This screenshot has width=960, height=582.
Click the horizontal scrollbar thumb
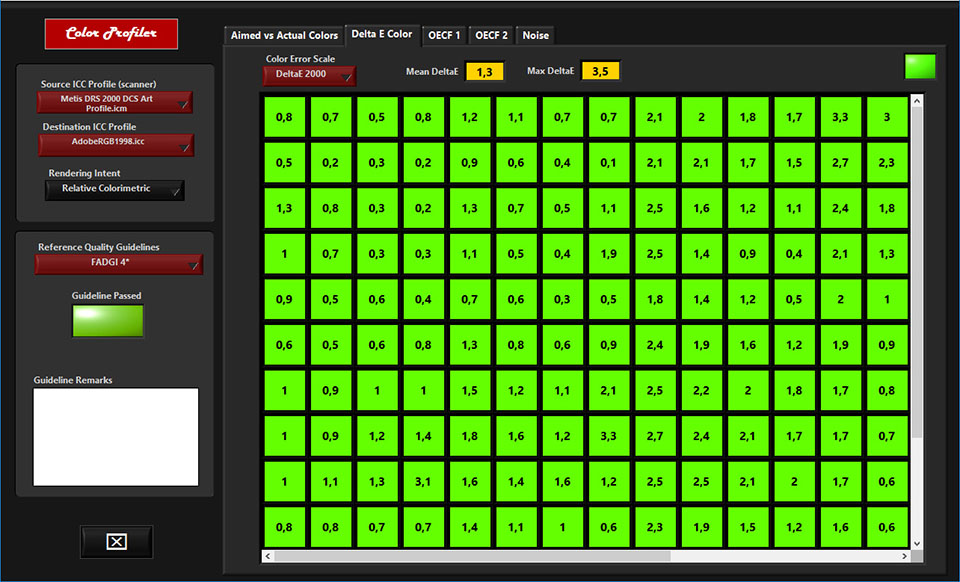coord(472,556)
